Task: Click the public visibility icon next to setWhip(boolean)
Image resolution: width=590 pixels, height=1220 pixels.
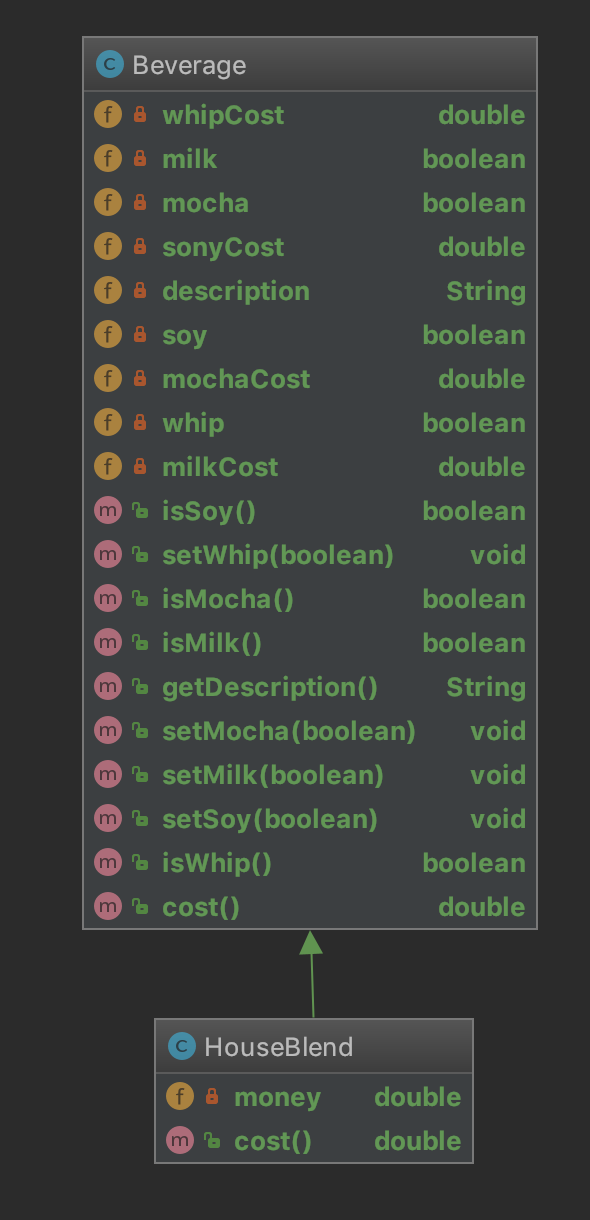Action: coord(140,555)
